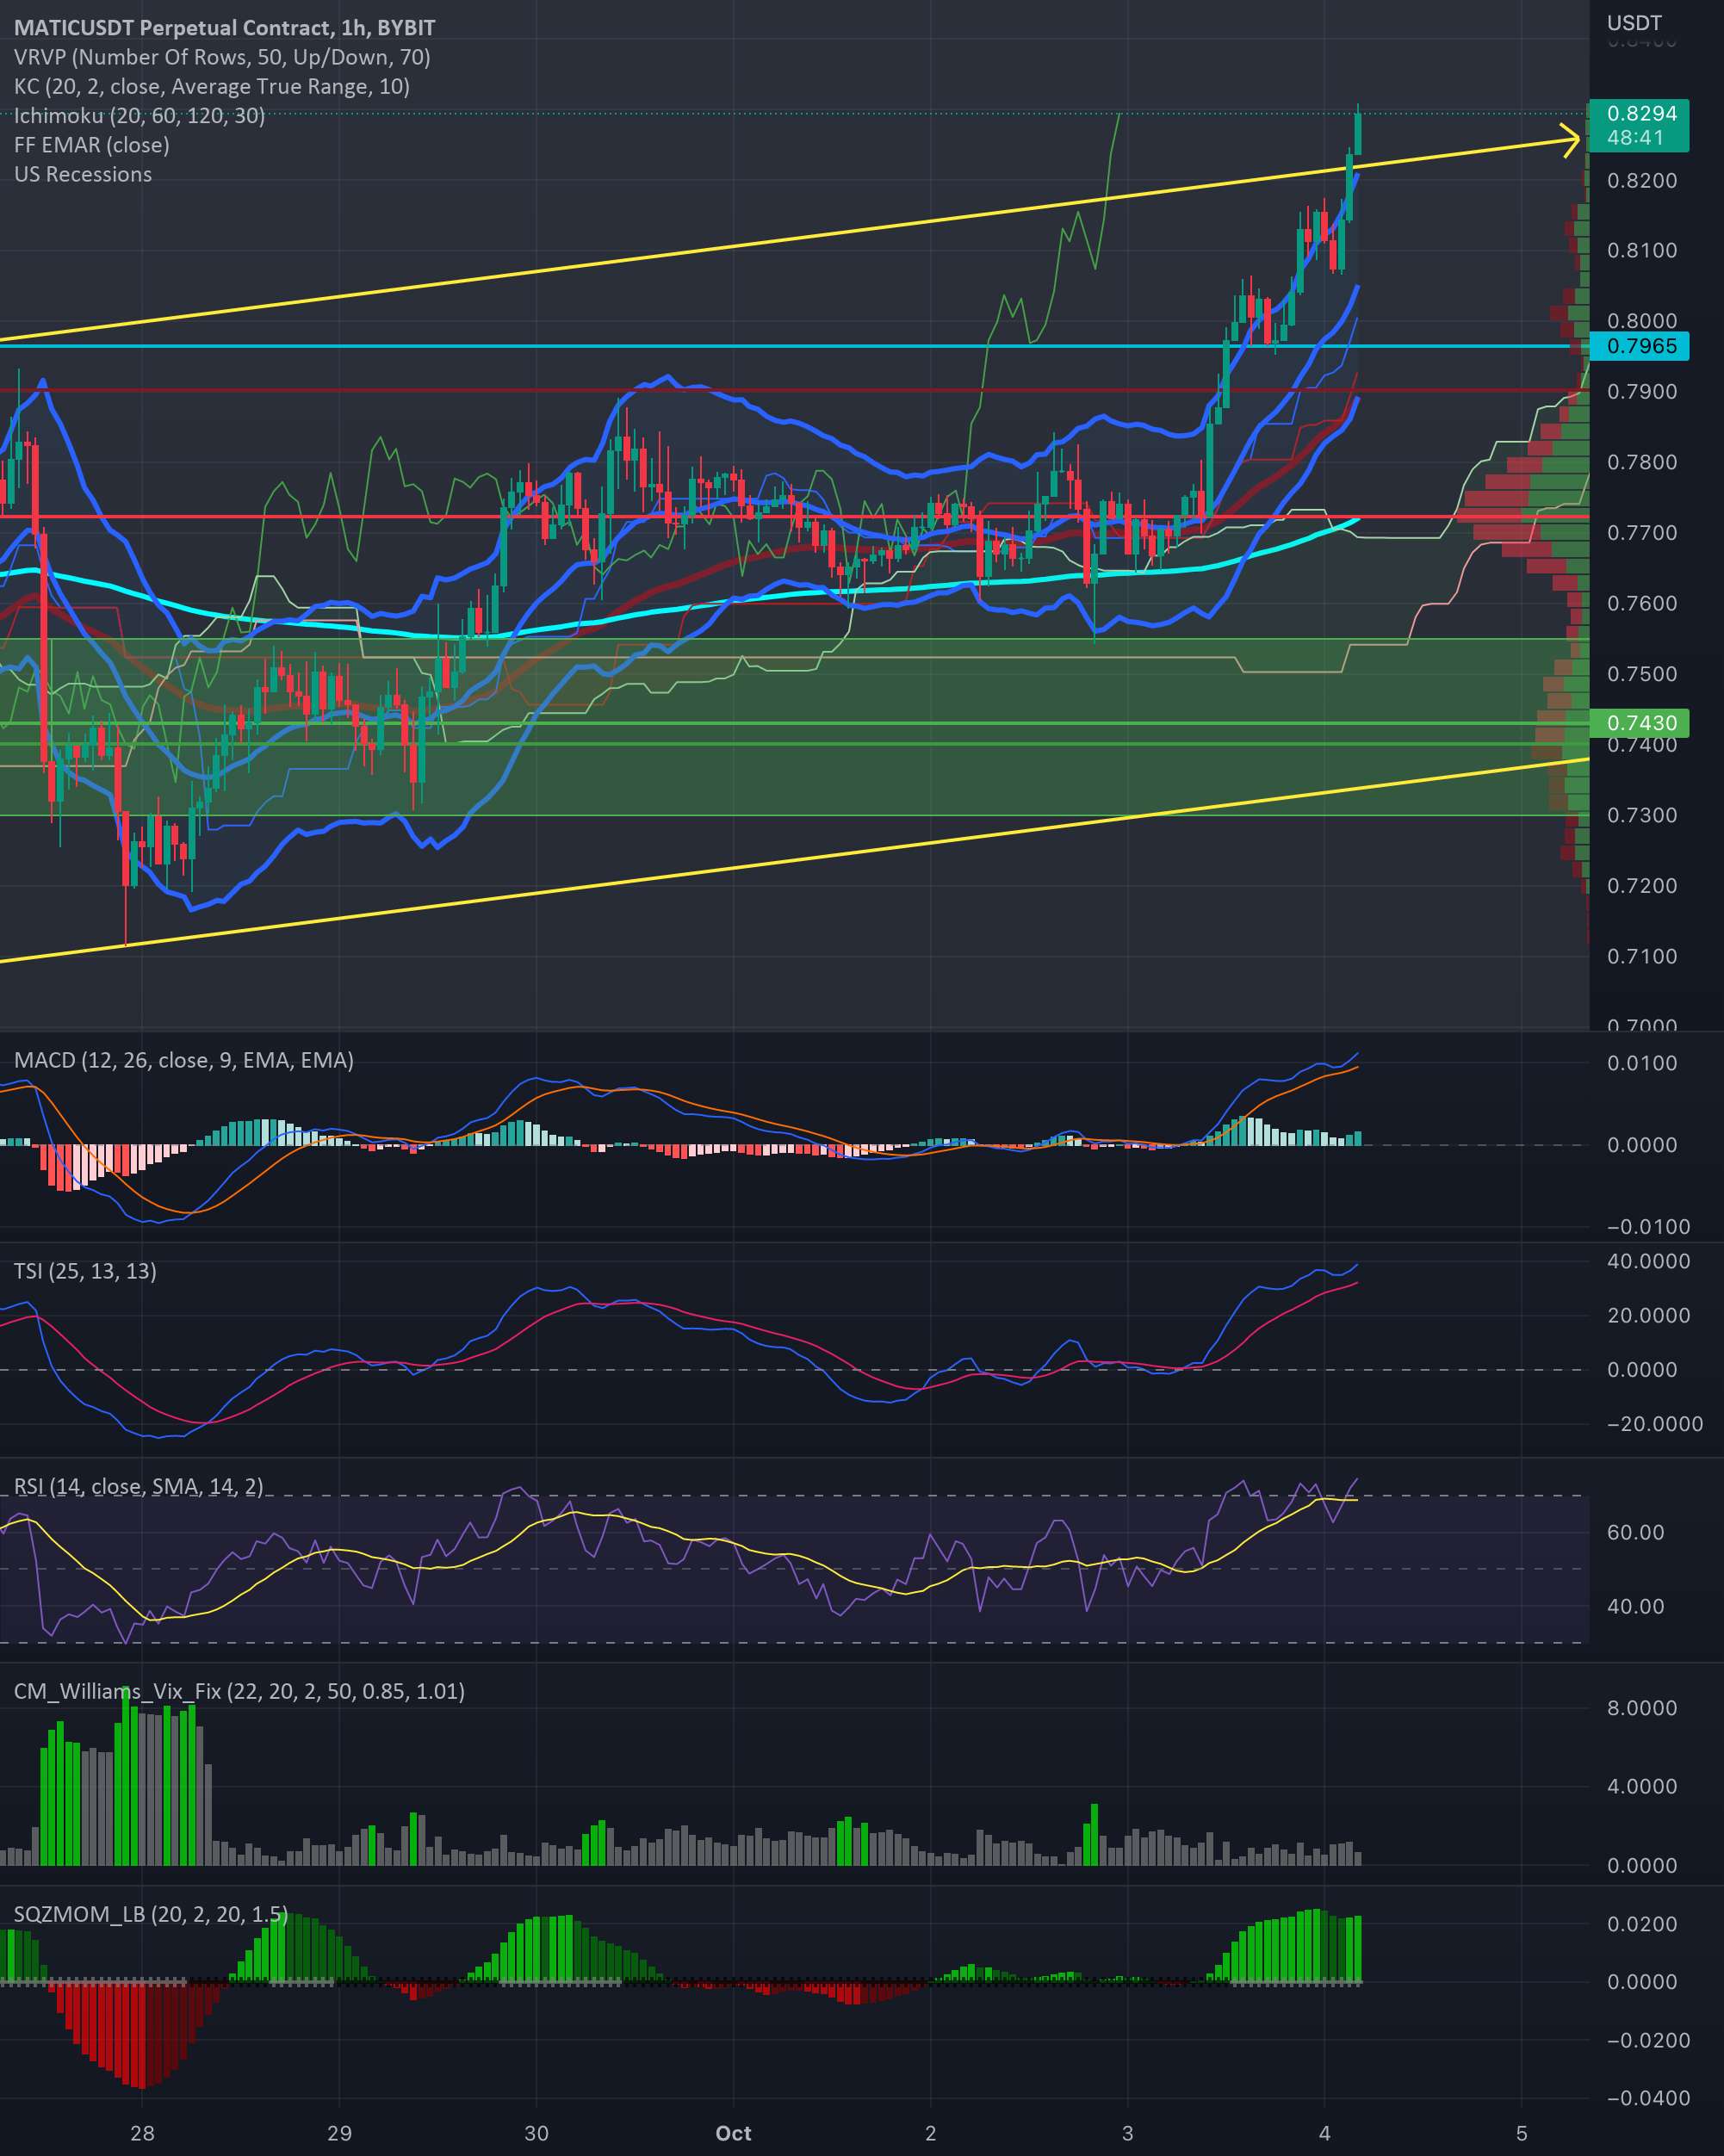Click the RSI 60.00 scale label

[1635, 1532]
